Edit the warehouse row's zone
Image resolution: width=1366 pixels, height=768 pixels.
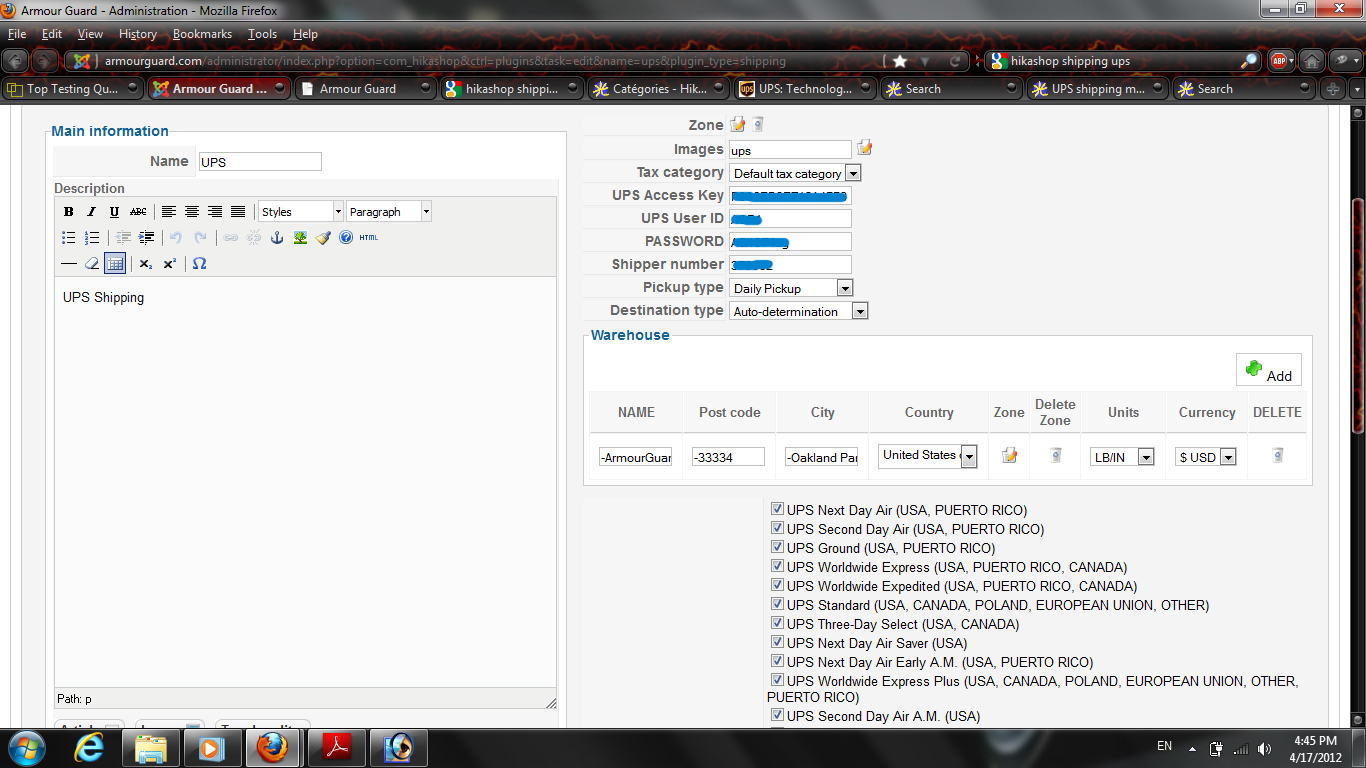[x=1009, y=456]
